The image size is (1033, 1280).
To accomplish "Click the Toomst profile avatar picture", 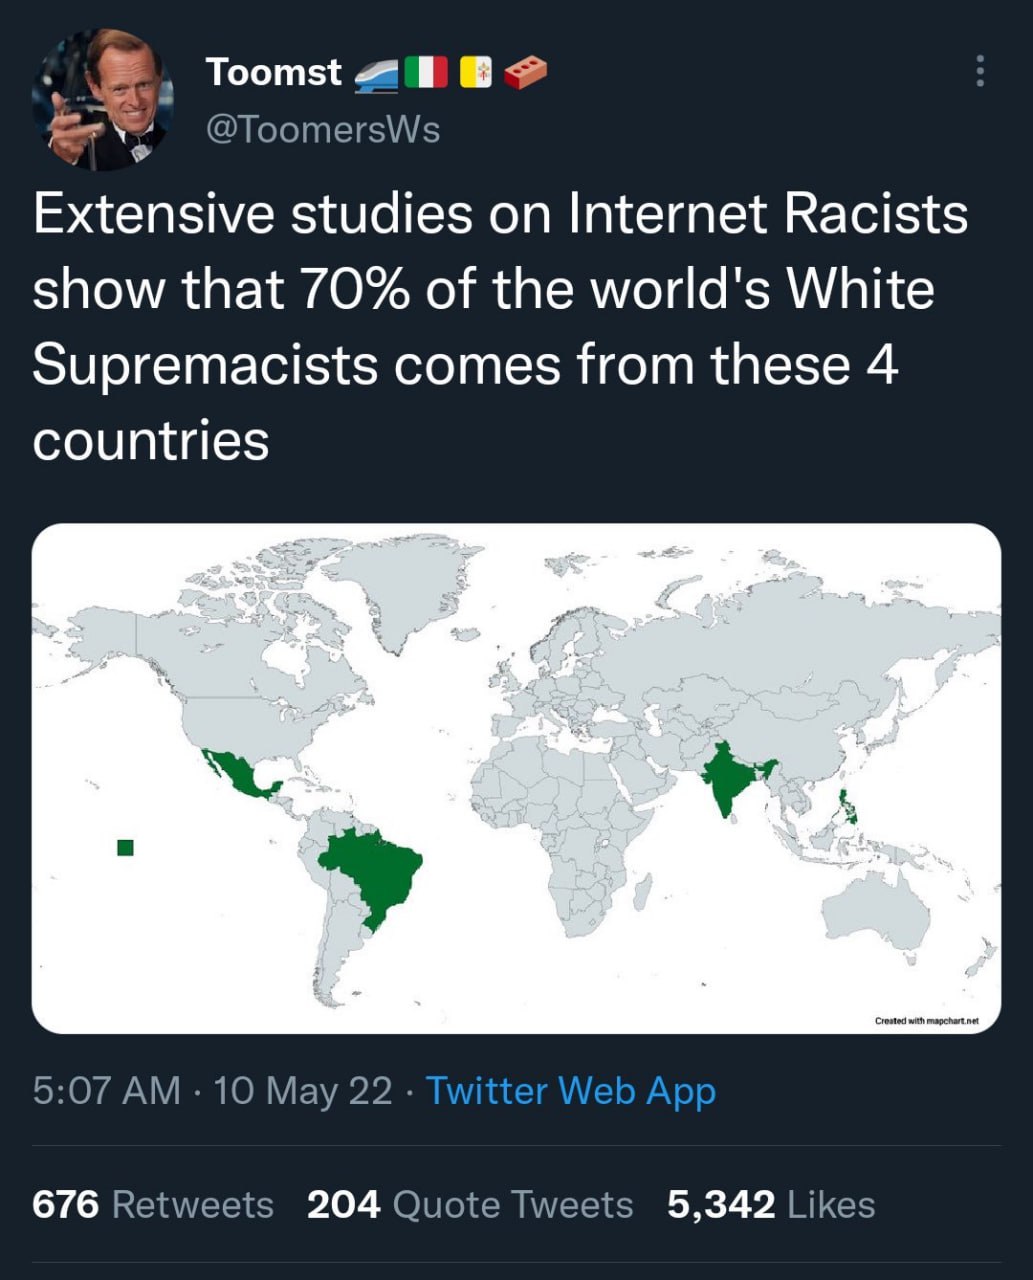I will tap(103, 98).
